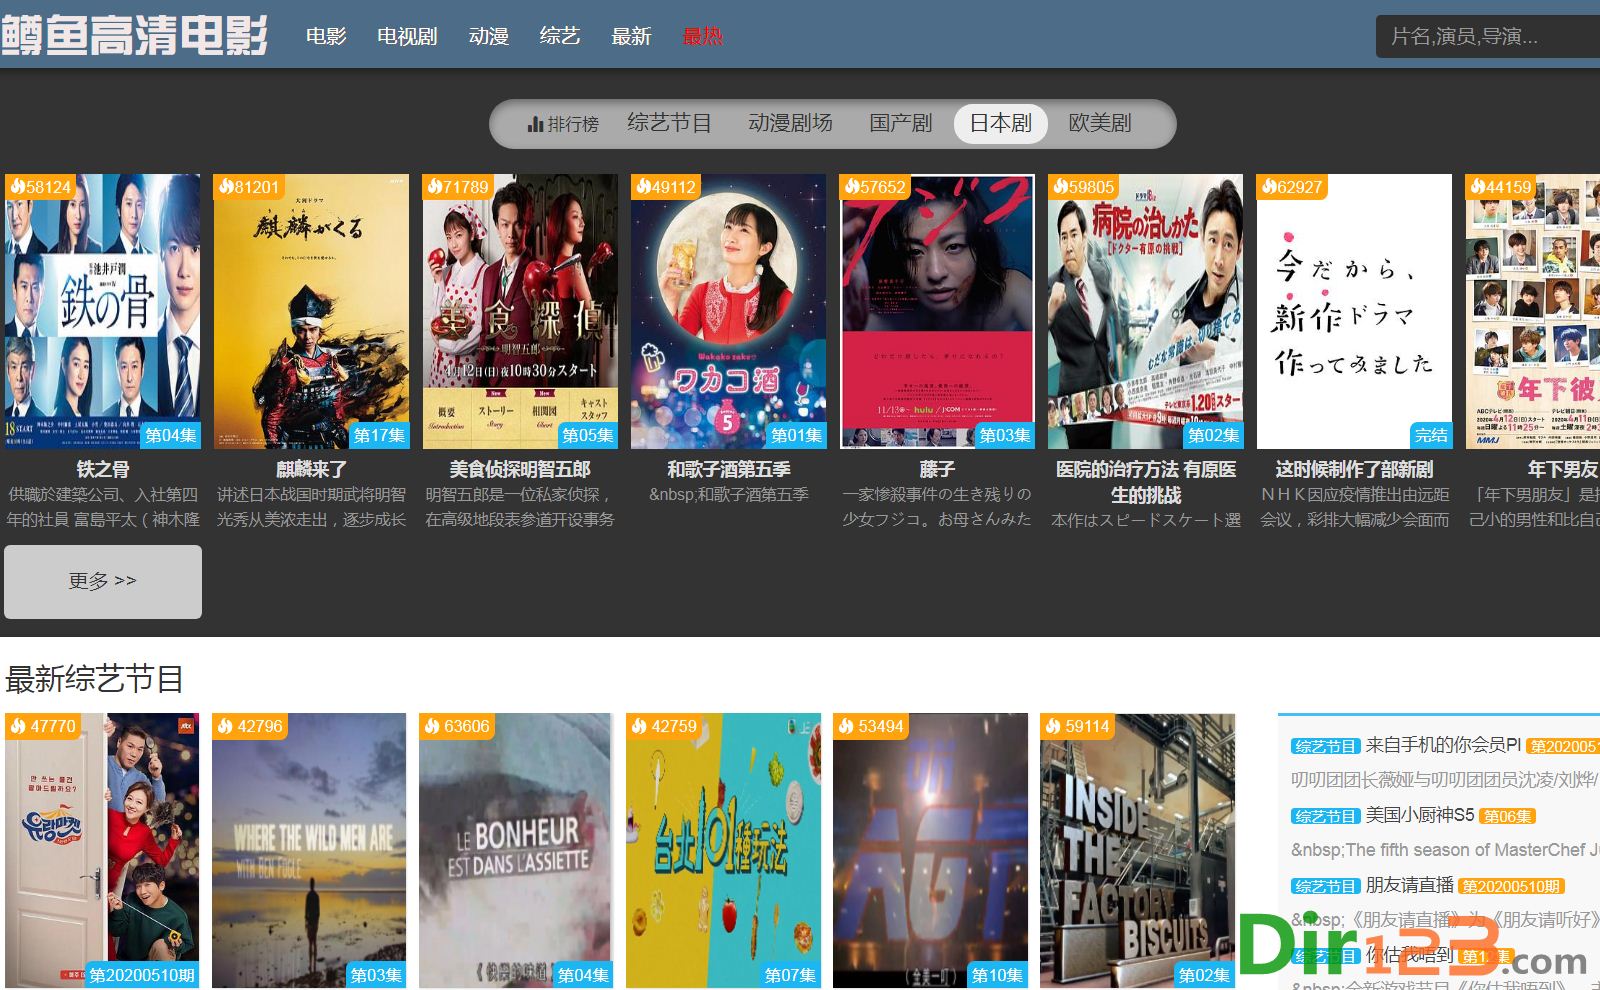The width and height of the screenshot is (1600, 990).
Task: Click the flame badge showing 49112
Action: coord(667,187)
